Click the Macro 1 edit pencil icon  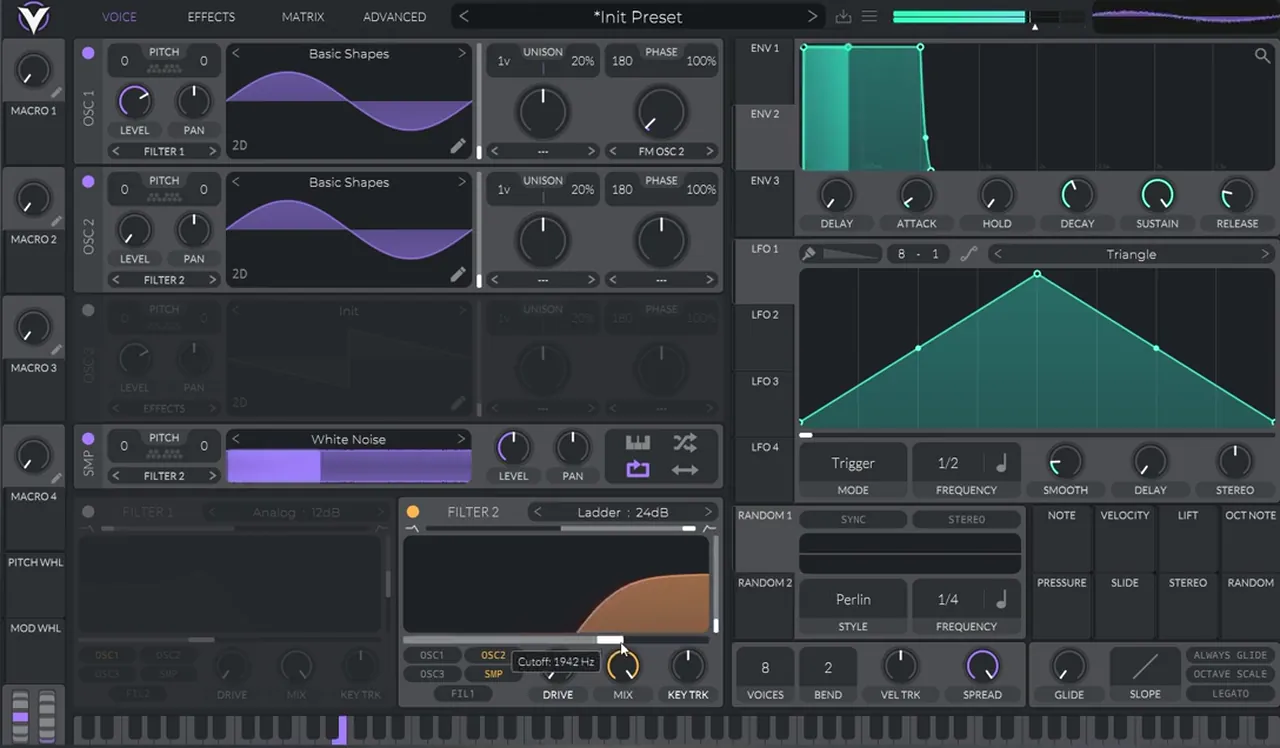coord(57,93)
